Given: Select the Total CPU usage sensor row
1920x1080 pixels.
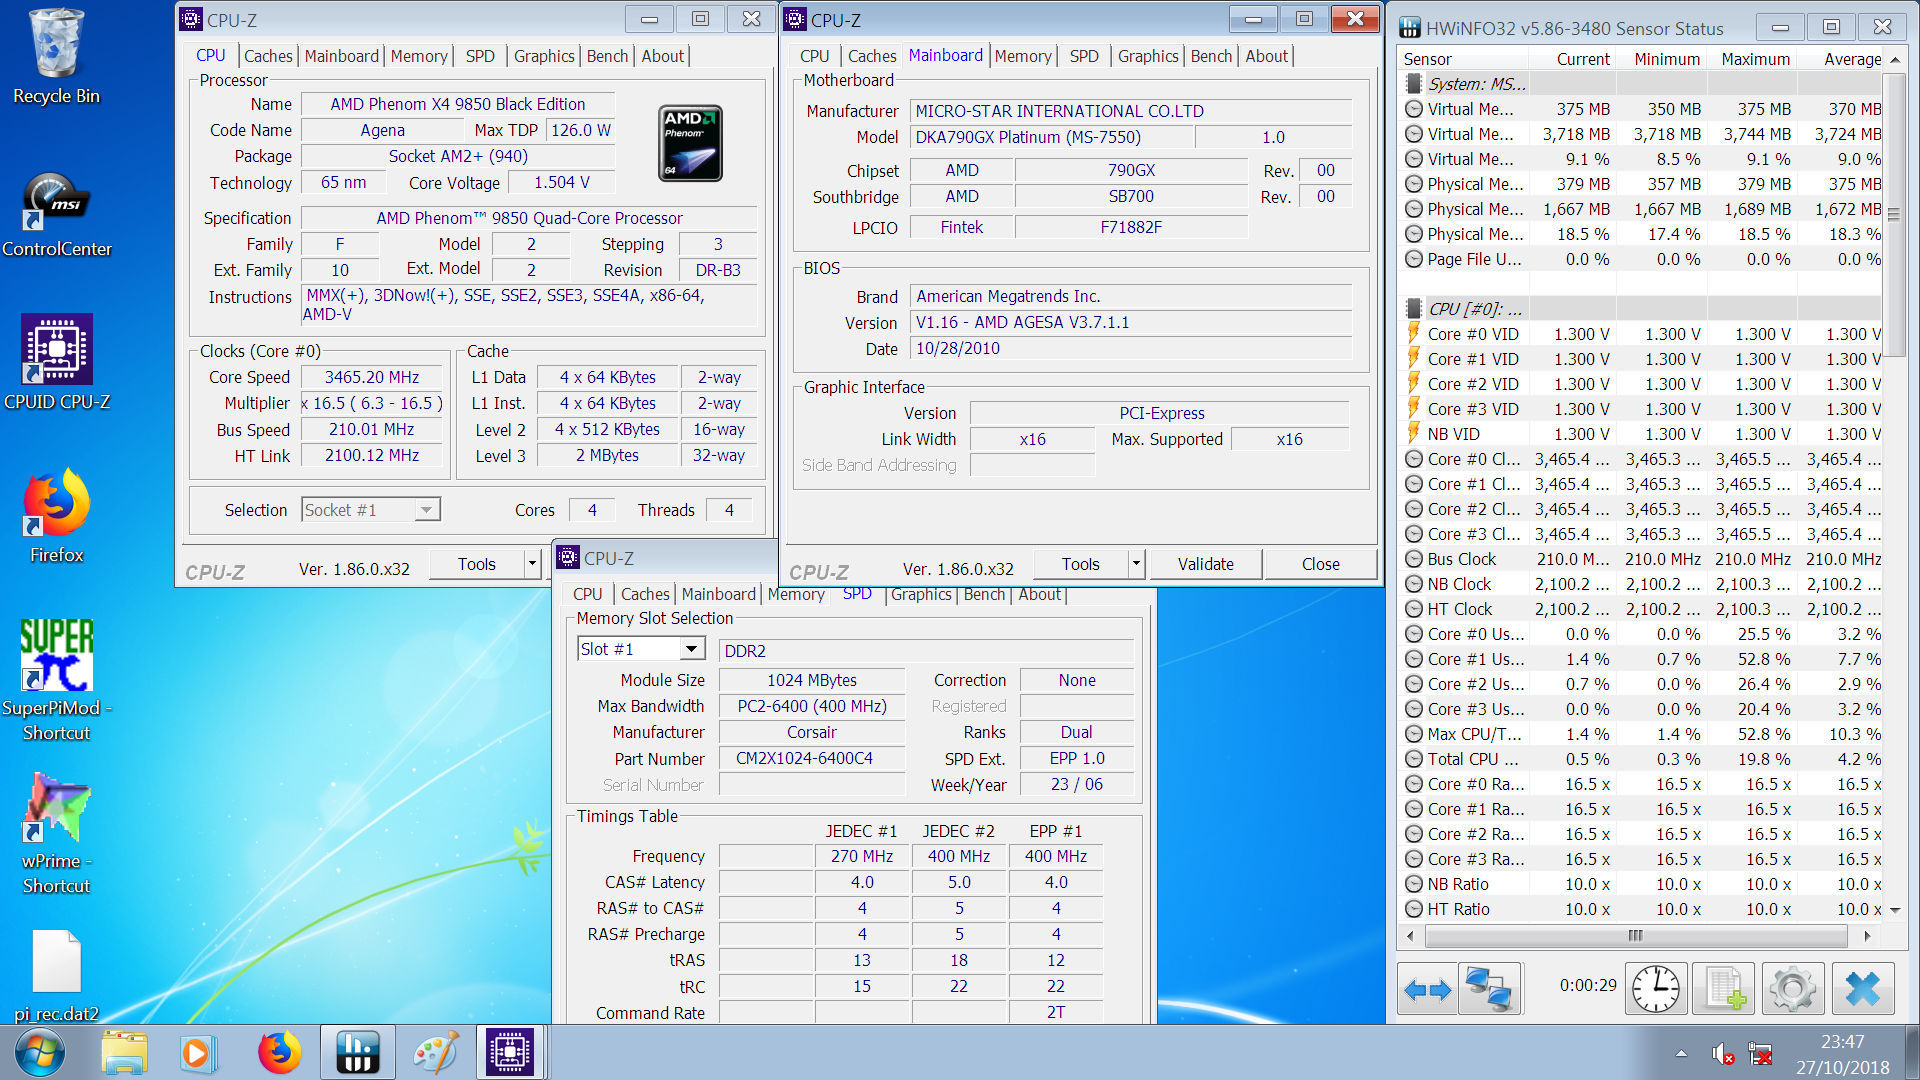Looking at the screenshot, I should click(x=1641, y=759).
